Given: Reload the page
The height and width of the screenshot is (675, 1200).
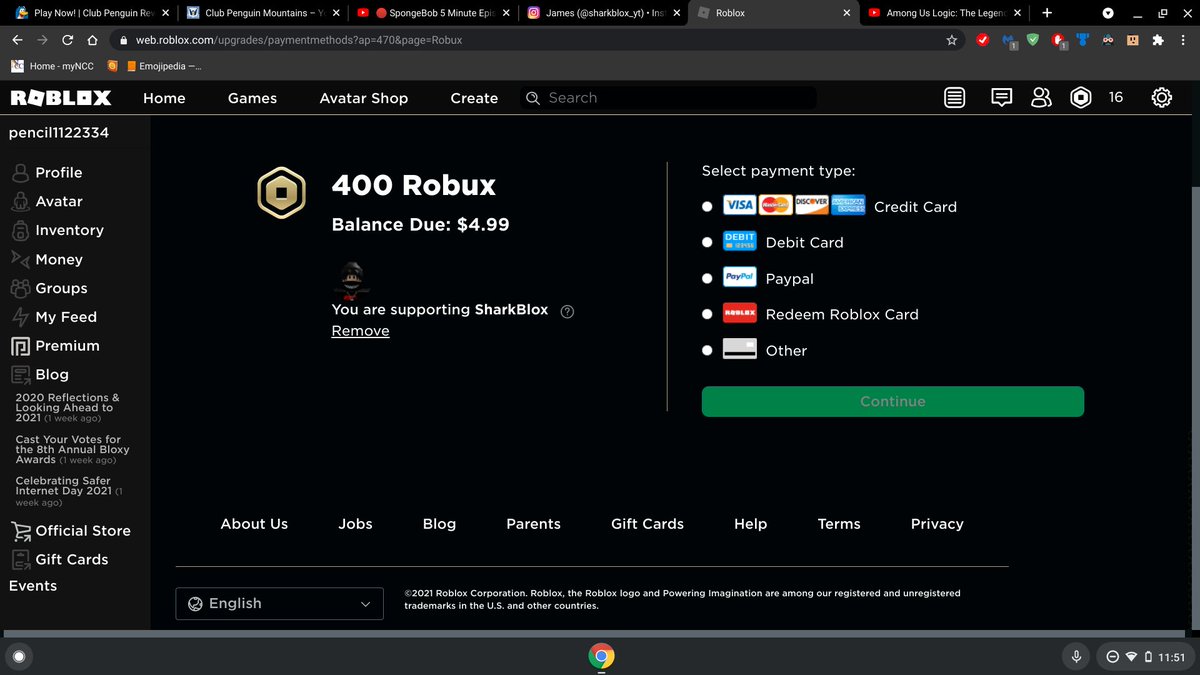Looking at the screenshot, I should point(67,40).
